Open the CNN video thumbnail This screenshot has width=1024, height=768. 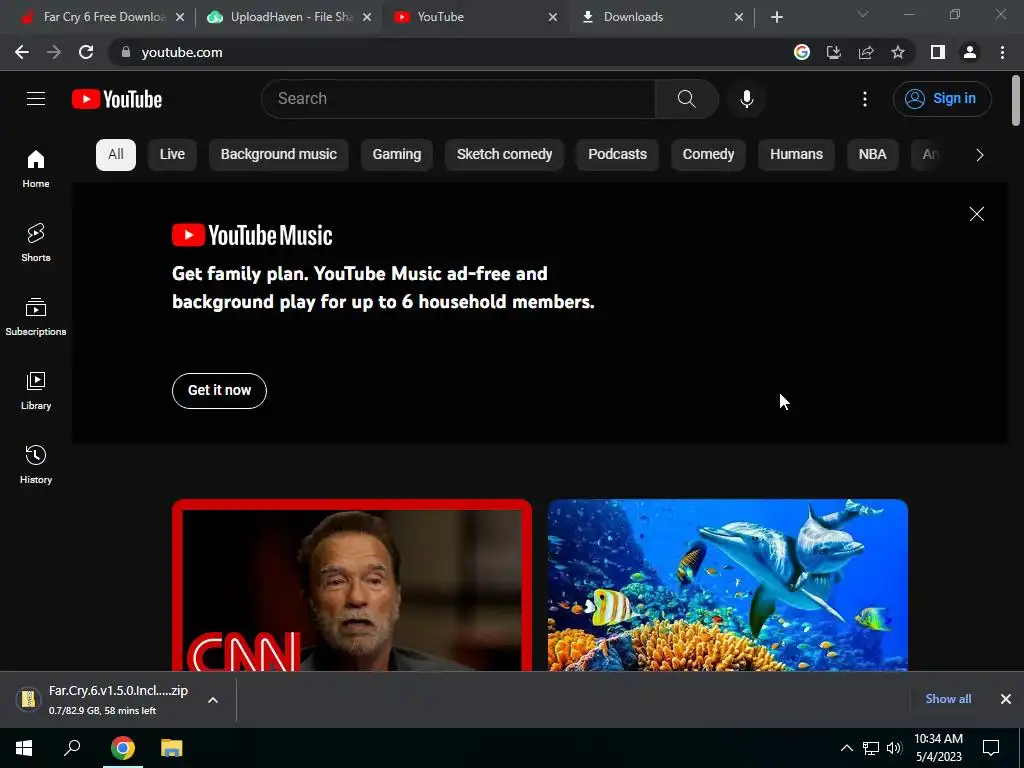[352, 585]
